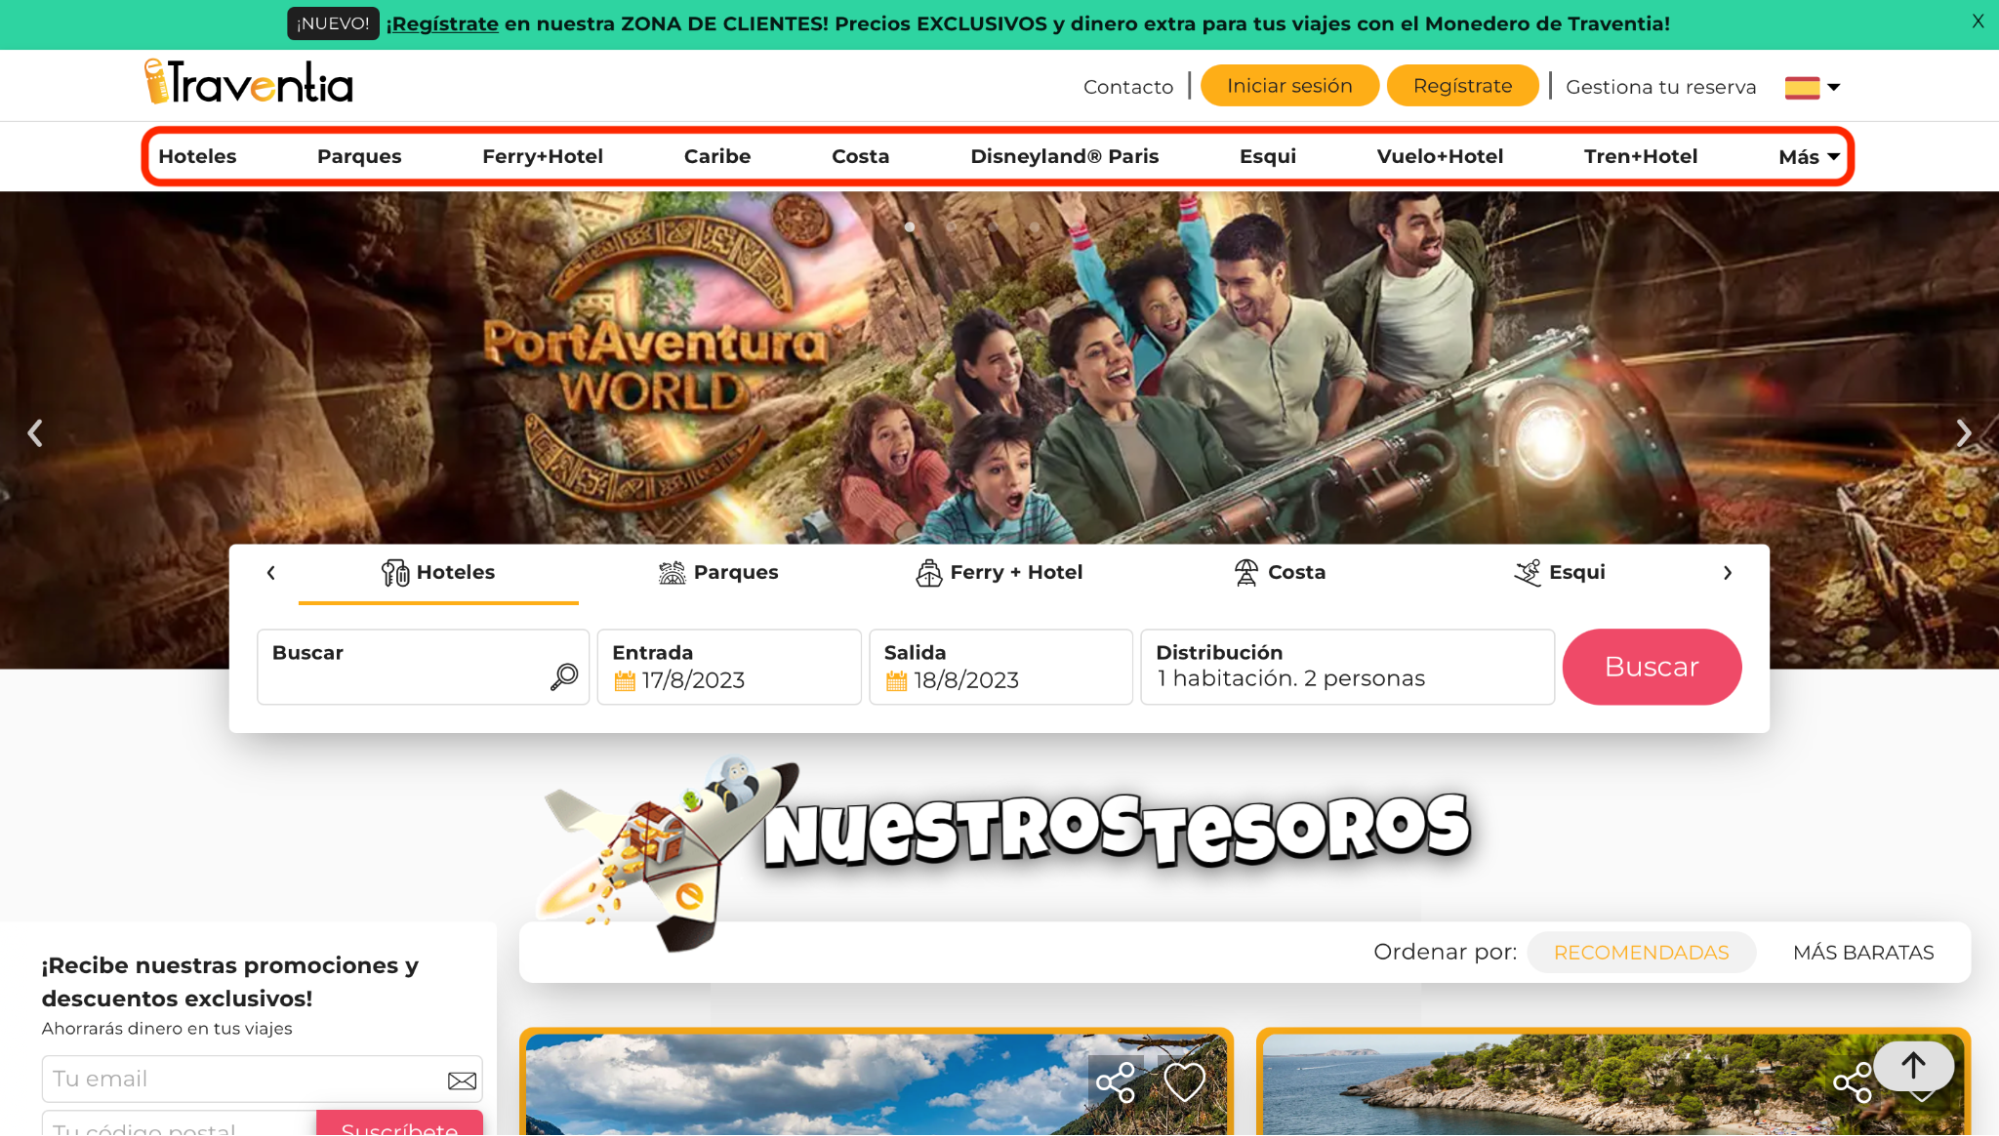Open the Parques navigation menu item
1999x1136 pixels.
[x=359, y=156]
